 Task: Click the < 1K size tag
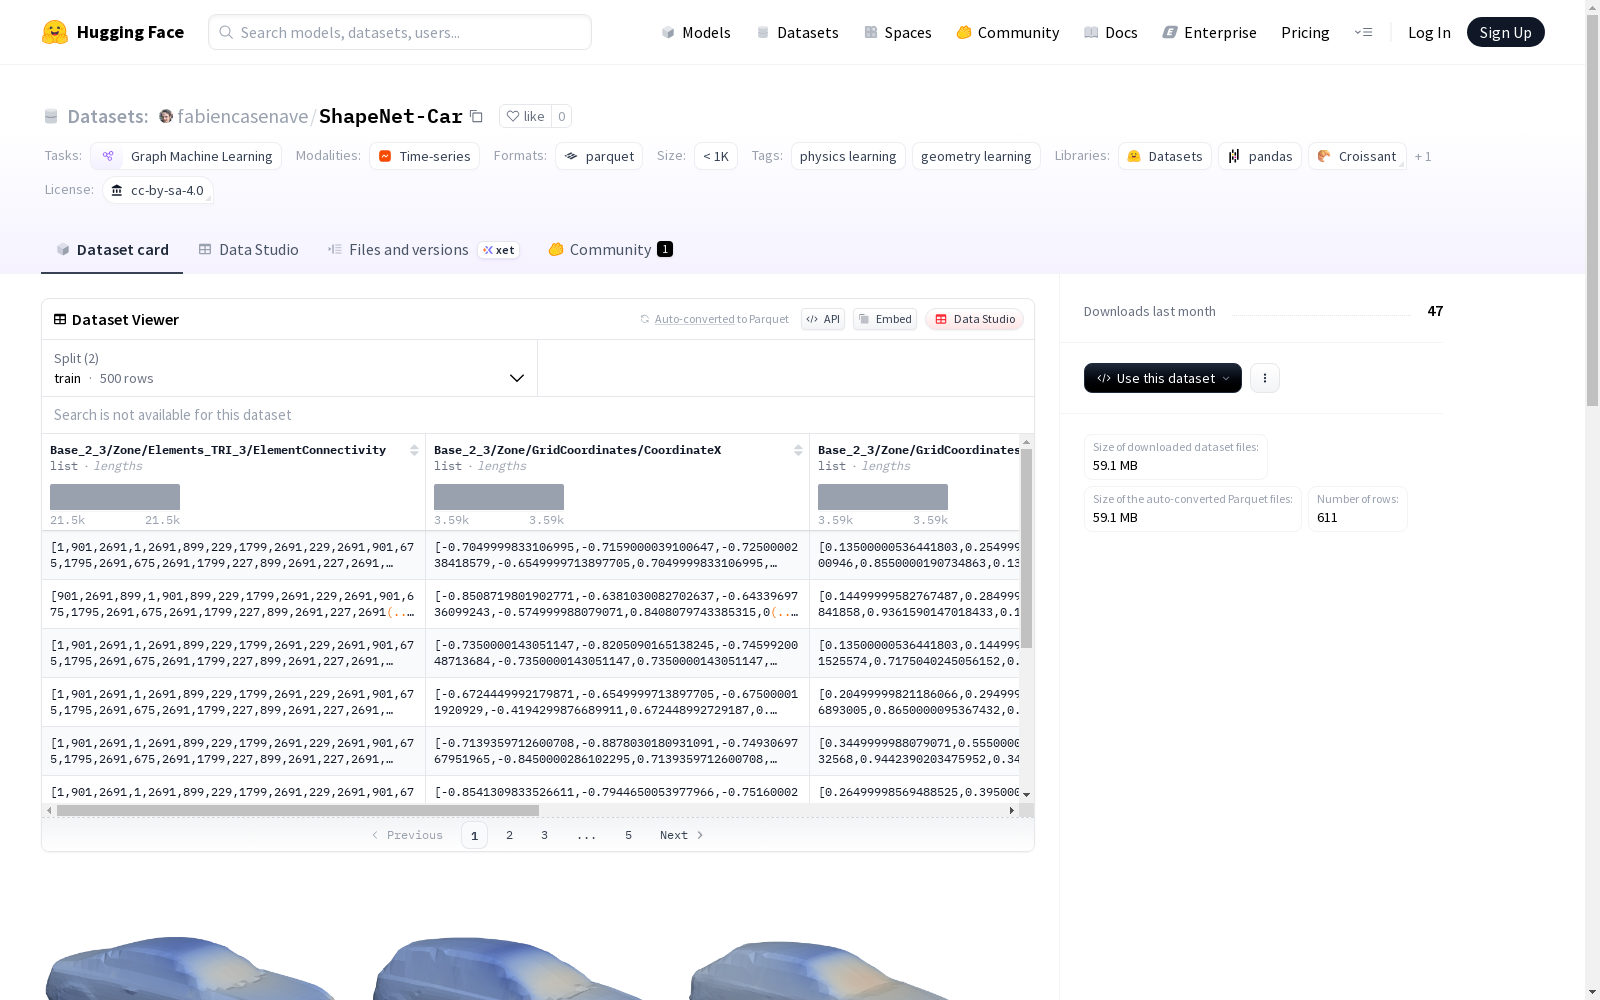716,156
